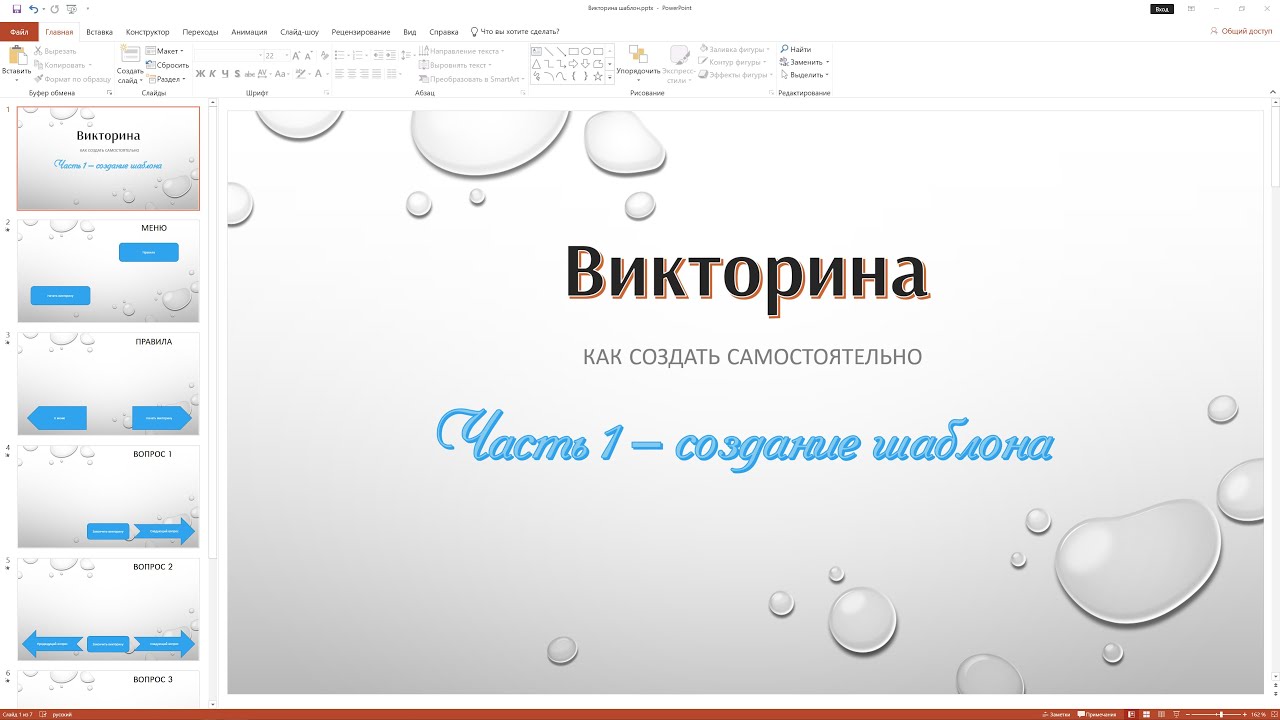1280x720 pixels.
Task: Open the Раздел section dropdown
Action: 166,78
